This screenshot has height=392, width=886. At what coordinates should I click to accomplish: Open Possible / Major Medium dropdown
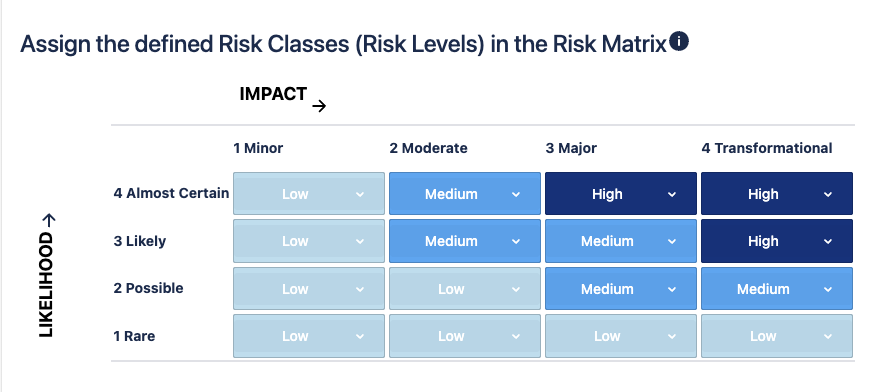pos(621,289)
